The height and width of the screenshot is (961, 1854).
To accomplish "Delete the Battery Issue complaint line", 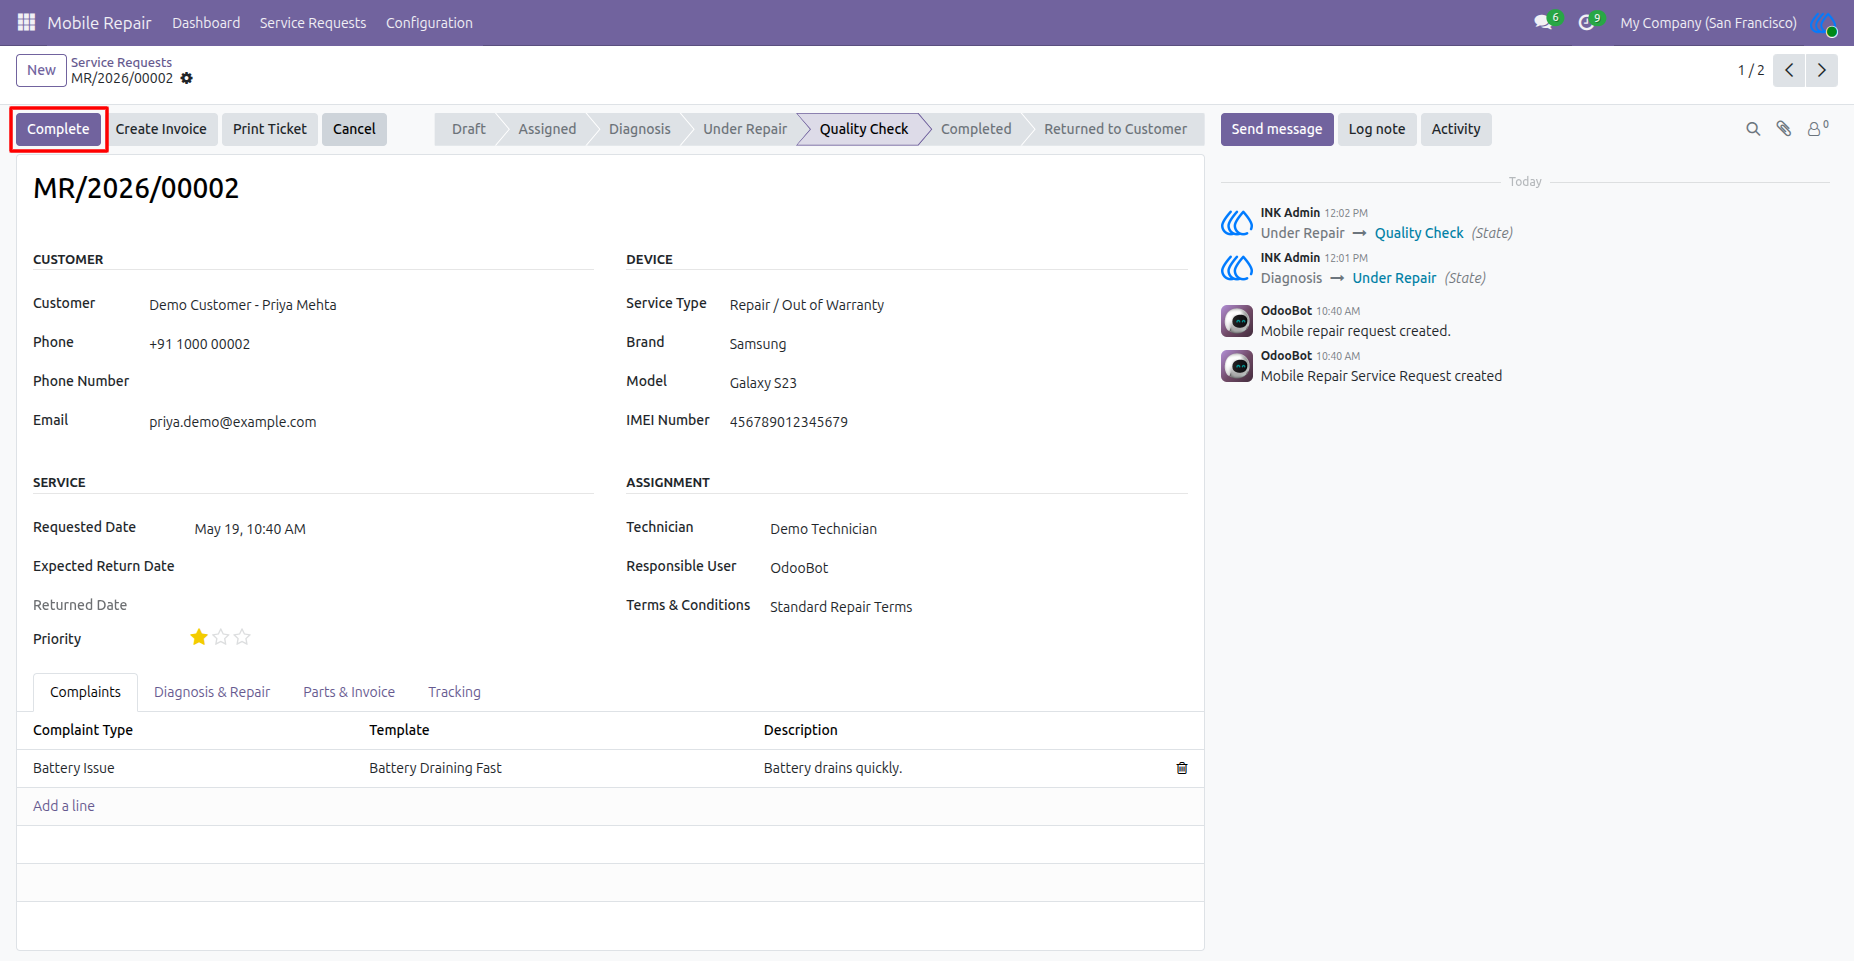I will click(x=1182, y=768).
